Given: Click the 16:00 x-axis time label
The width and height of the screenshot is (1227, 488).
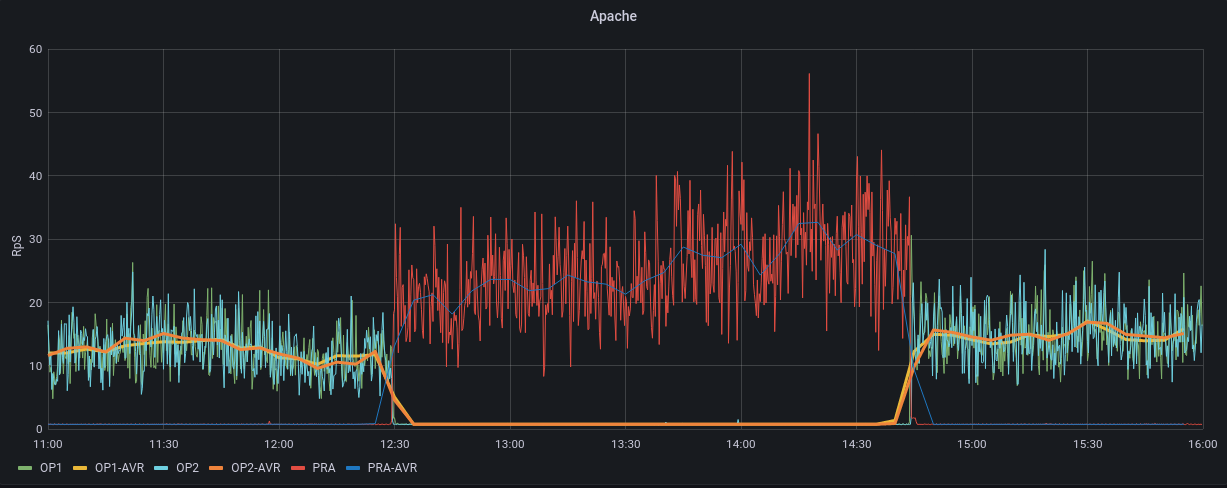Looking at the screenshot, I should [x=1201, y=444].
